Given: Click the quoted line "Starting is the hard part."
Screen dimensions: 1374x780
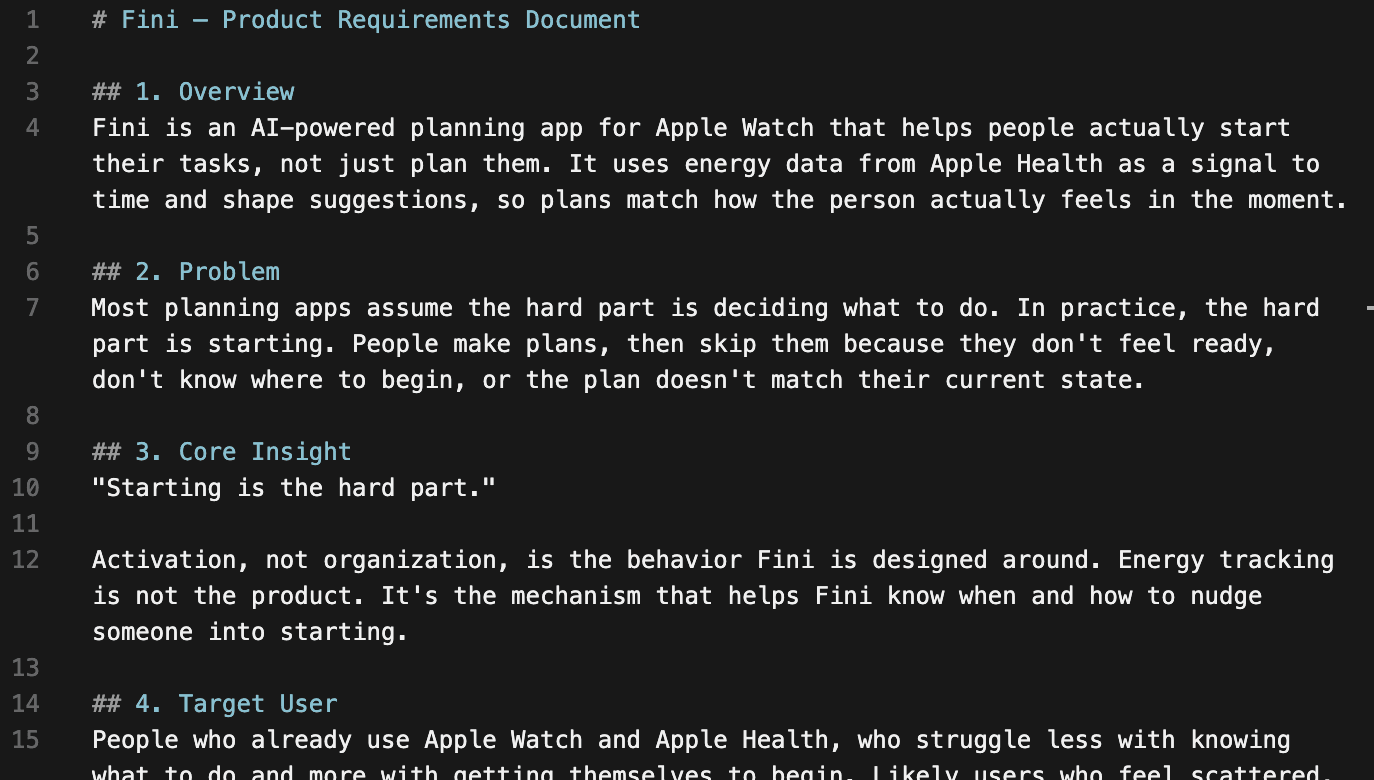Looking at the screenshot, I should (294, 488).
